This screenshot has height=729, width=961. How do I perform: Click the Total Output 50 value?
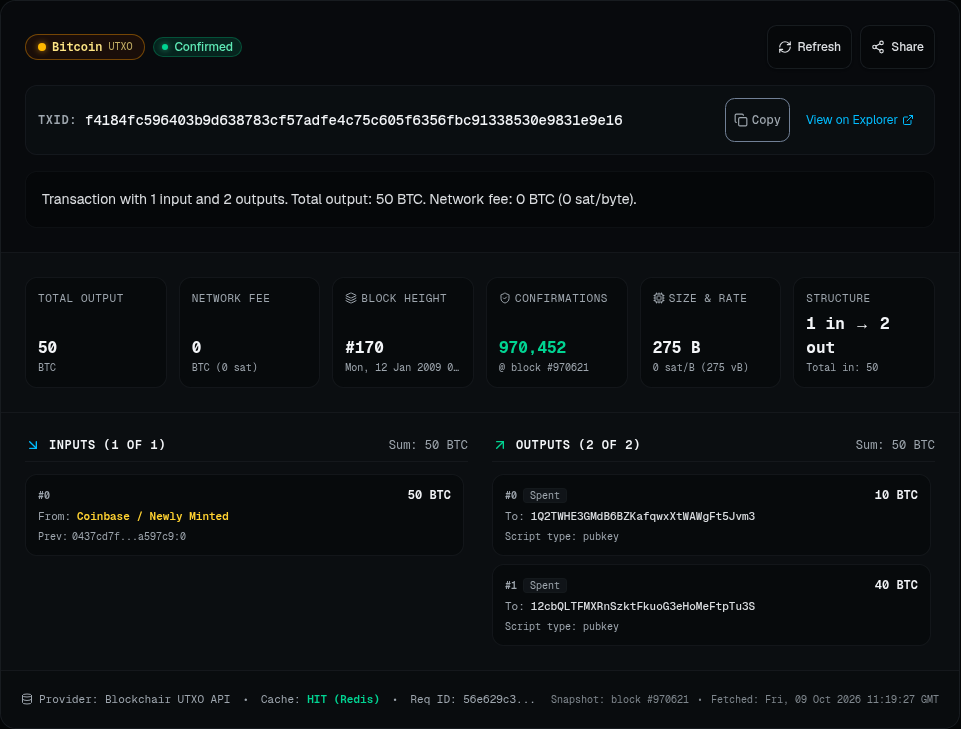pos(47,348)
